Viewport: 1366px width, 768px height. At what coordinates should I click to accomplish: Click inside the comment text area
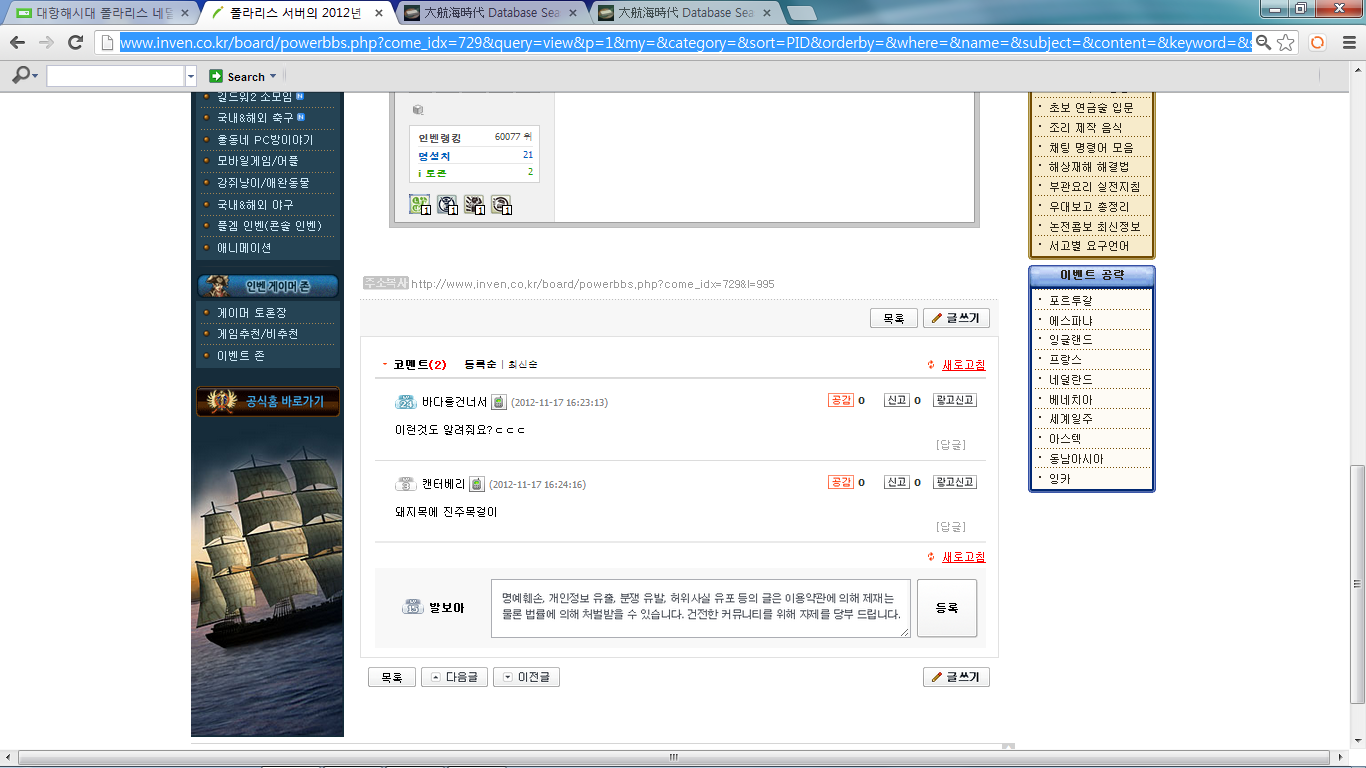tap(700, 608)
